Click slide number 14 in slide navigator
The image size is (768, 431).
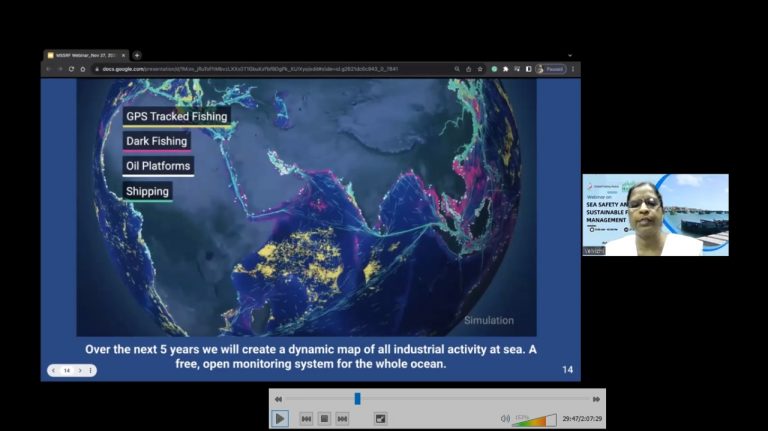click(x=67, y=370)
